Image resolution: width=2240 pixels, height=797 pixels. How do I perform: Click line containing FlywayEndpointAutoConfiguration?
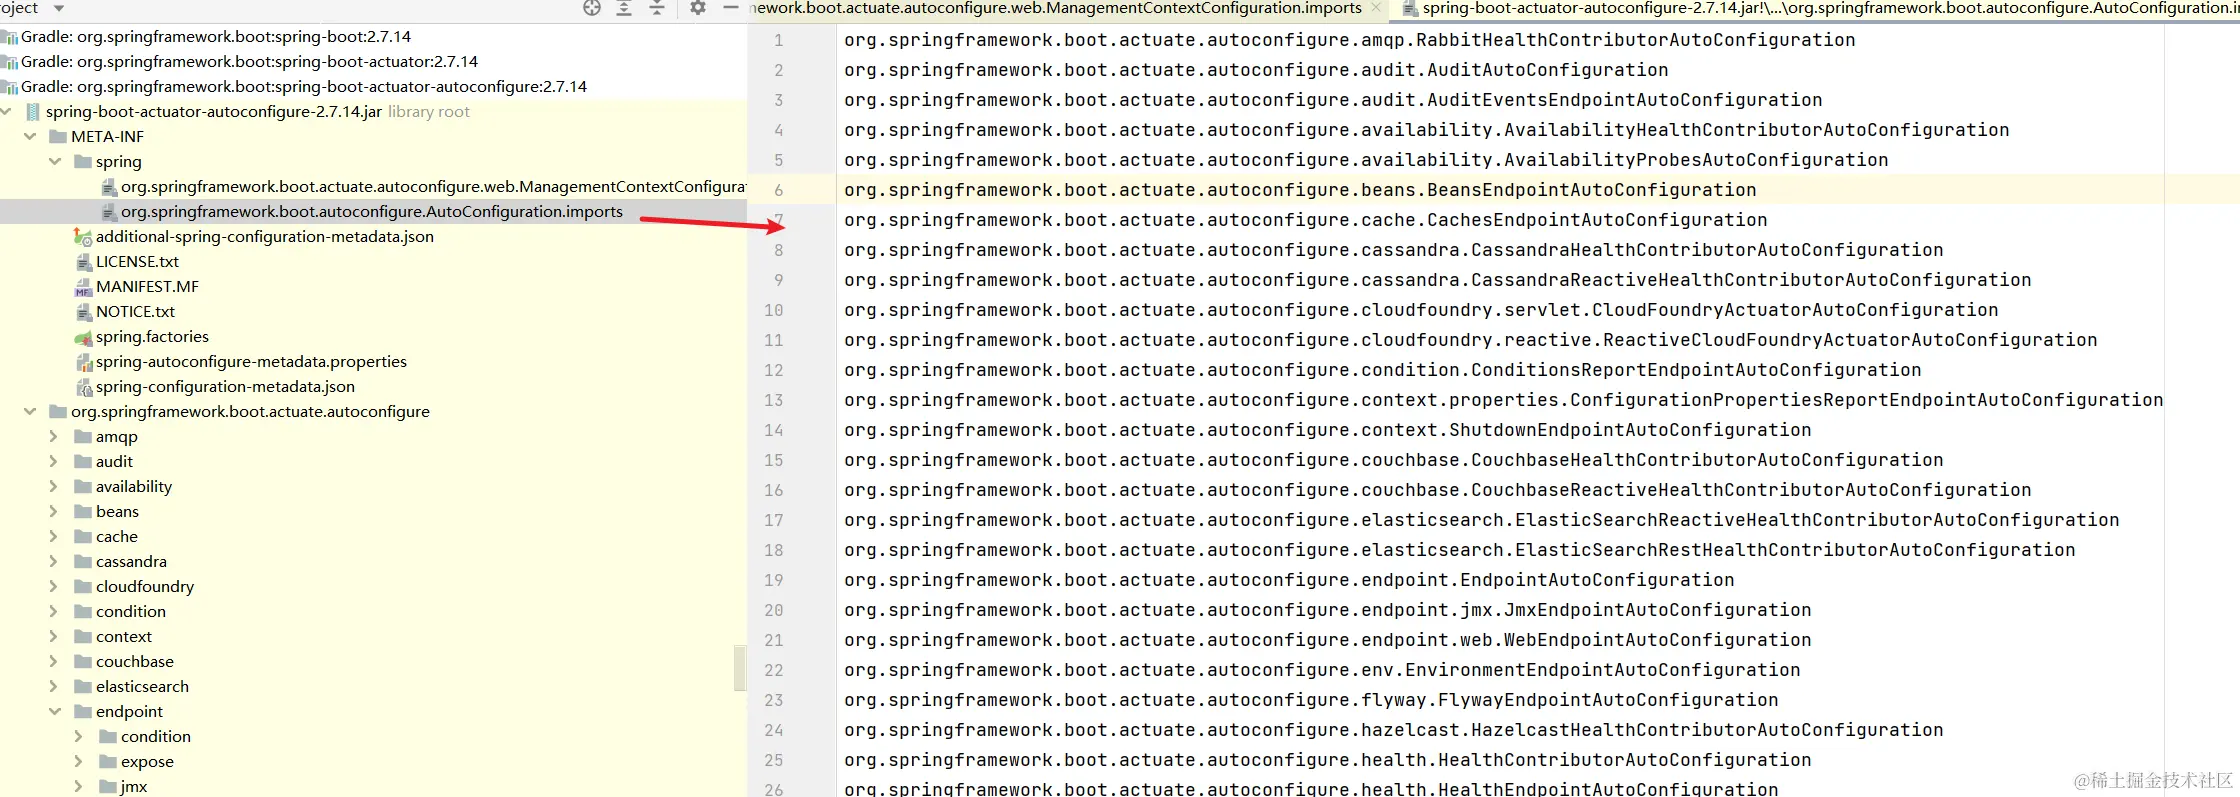coord(1311,700)
